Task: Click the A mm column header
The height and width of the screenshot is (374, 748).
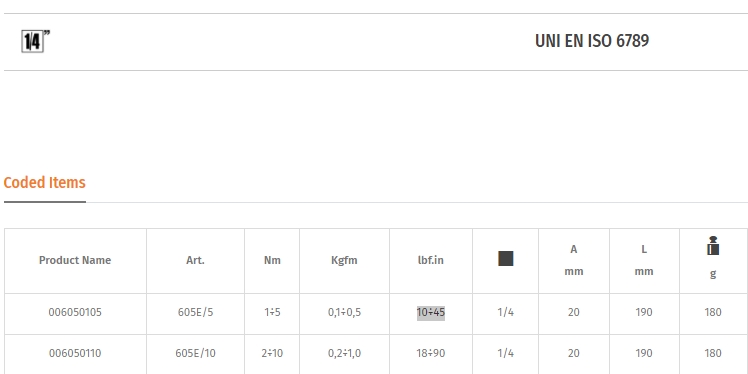Action: [574, 260]
